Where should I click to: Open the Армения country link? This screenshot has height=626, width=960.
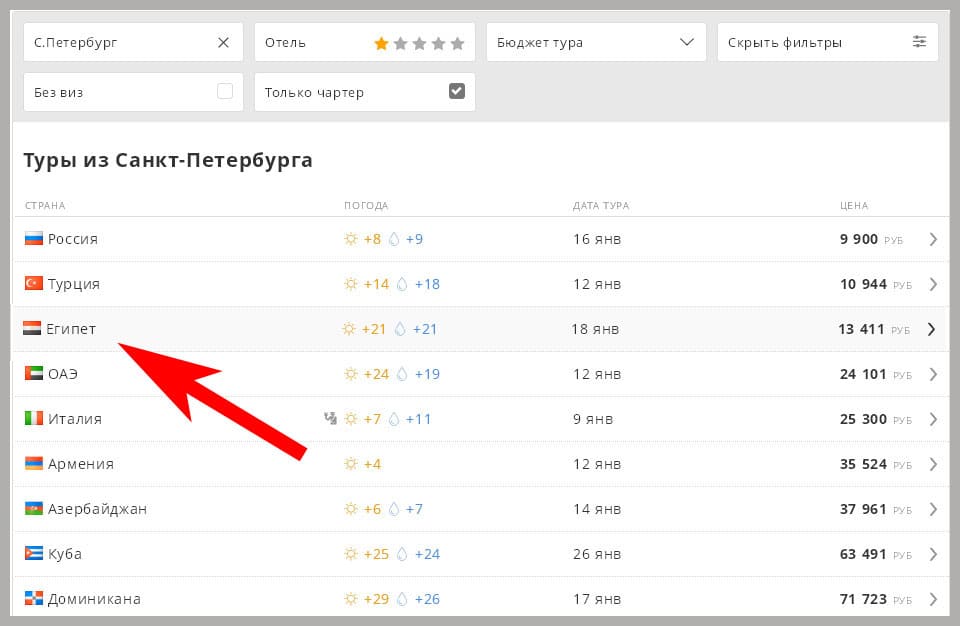81,464
